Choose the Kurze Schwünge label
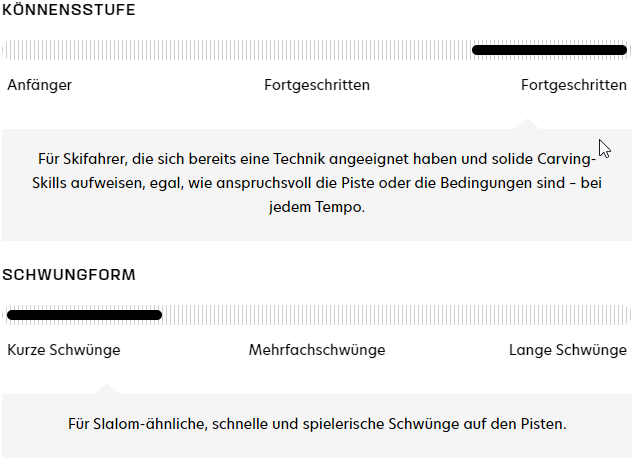636x464 pixels. [64, 350]
